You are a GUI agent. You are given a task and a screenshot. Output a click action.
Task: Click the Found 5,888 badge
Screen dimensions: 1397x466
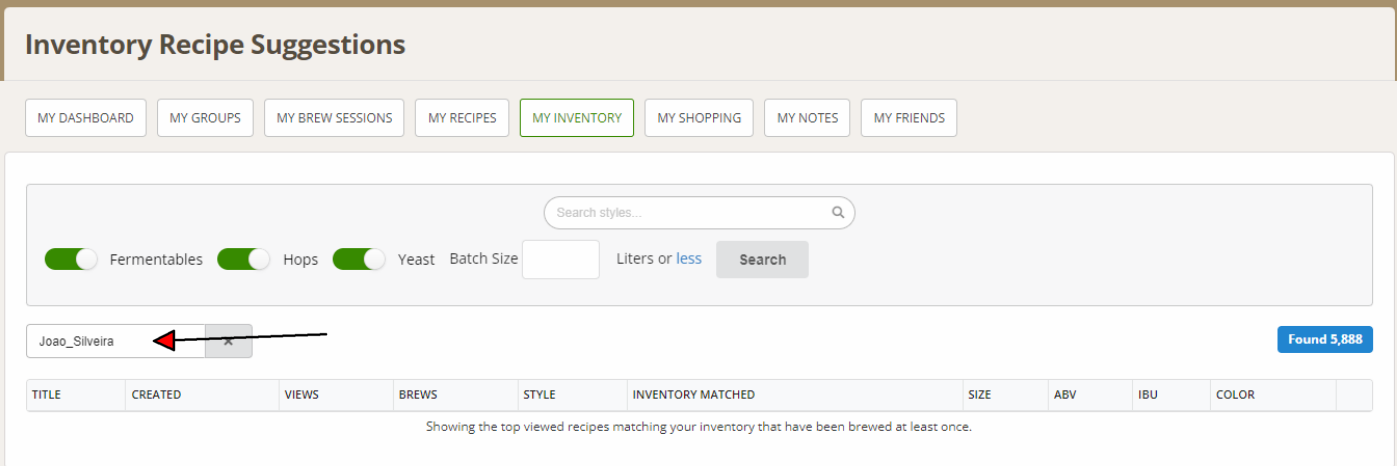coord(1324,340)
